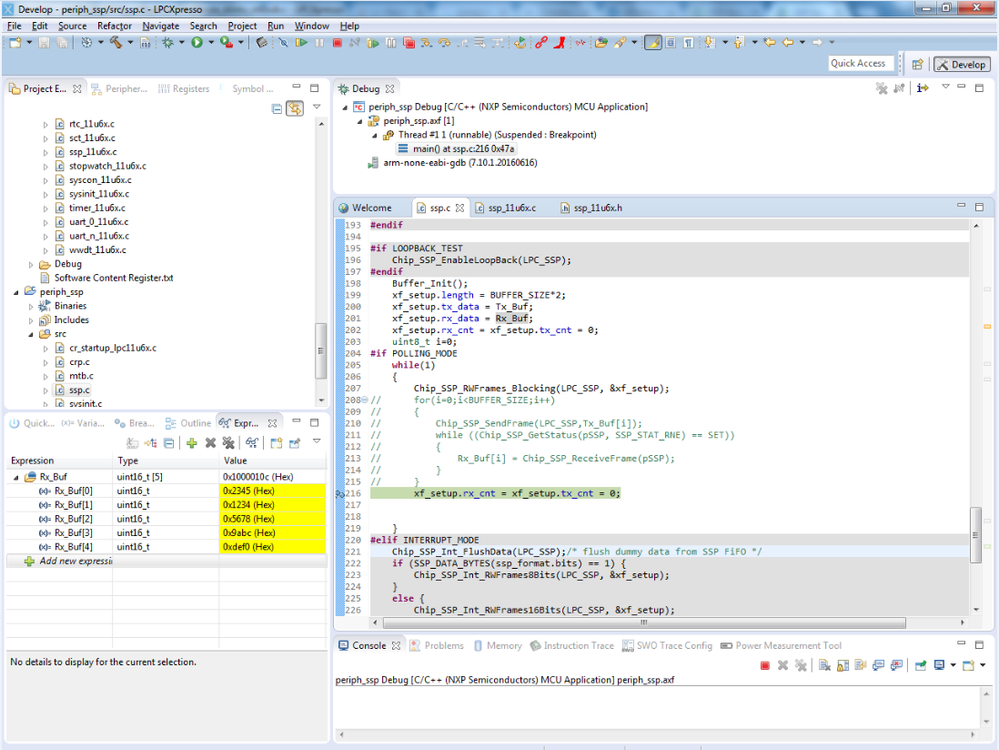Viewport: 999px width, 750px height.
Task: Expand the Includes node under periph_ssp
Action: tap(32, 320)
